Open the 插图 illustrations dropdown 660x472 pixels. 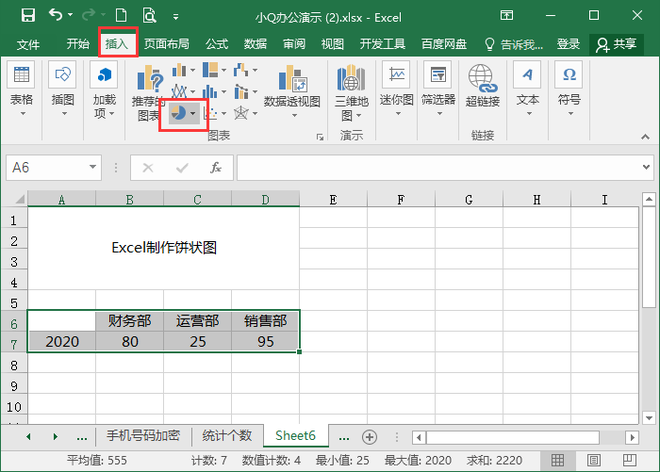63,90
